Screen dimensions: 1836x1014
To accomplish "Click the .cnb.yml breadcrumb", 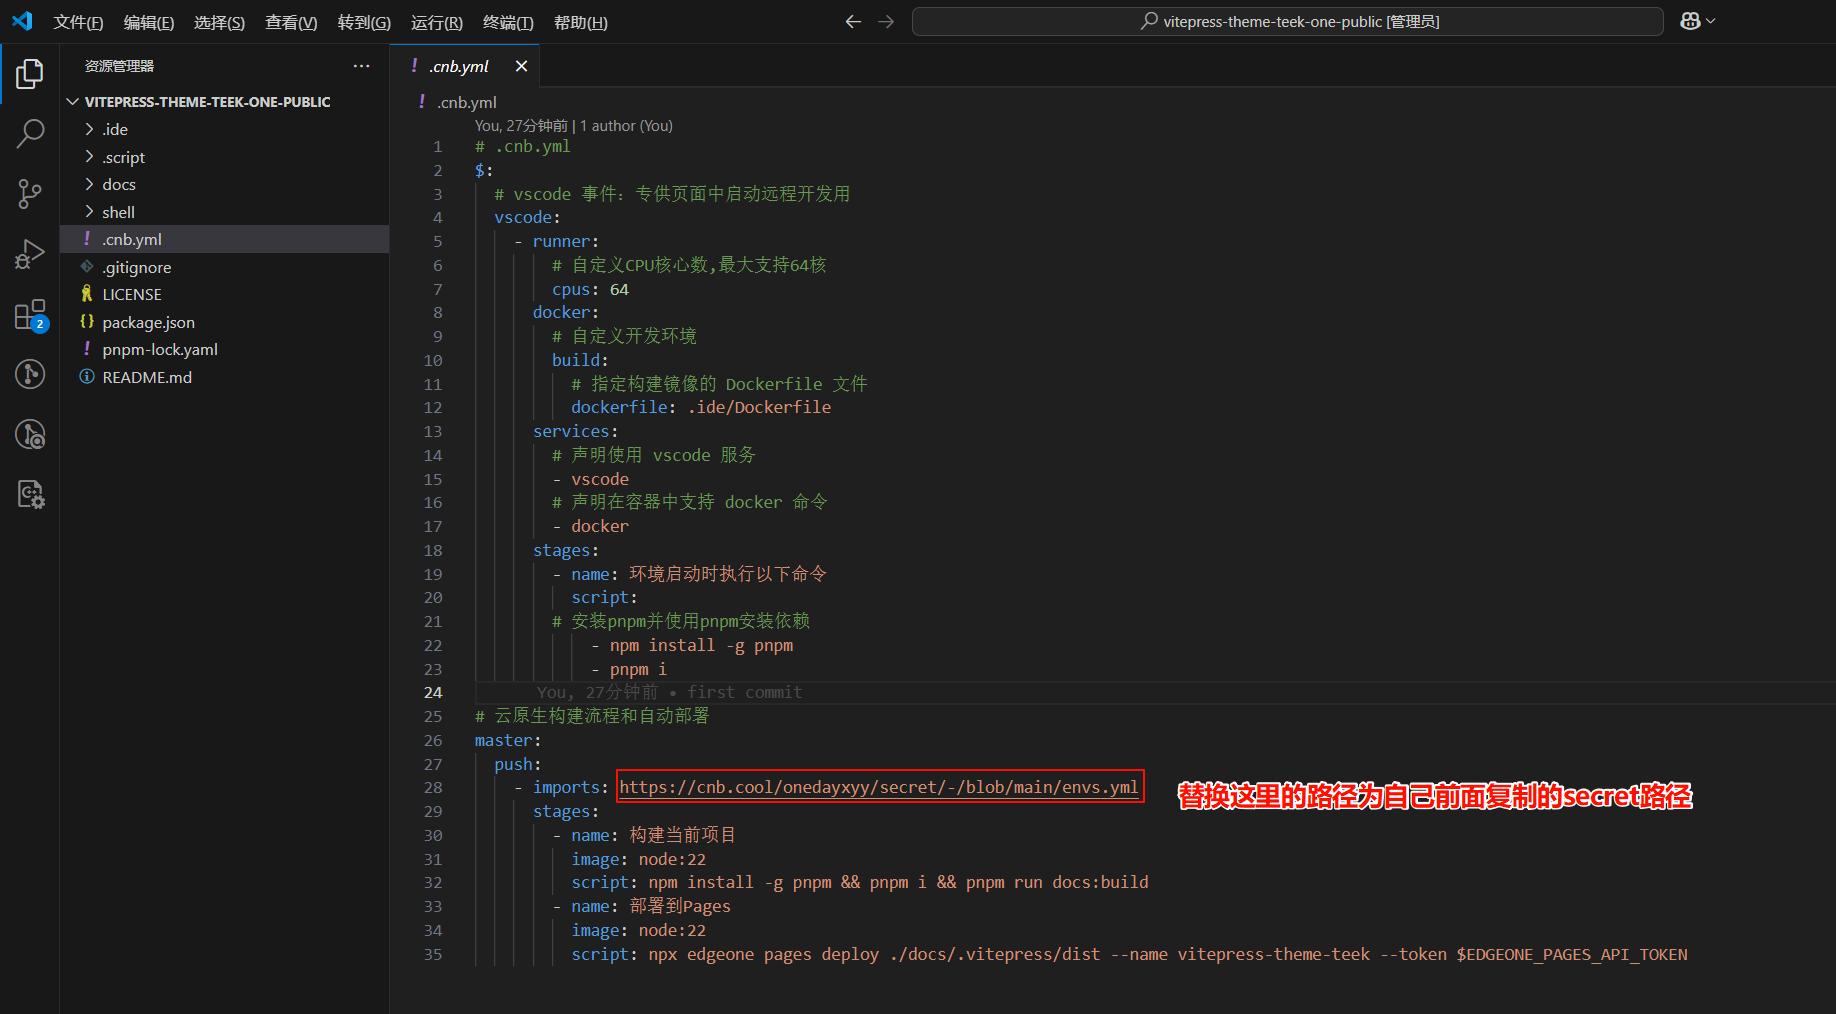I will pos(467,102).
